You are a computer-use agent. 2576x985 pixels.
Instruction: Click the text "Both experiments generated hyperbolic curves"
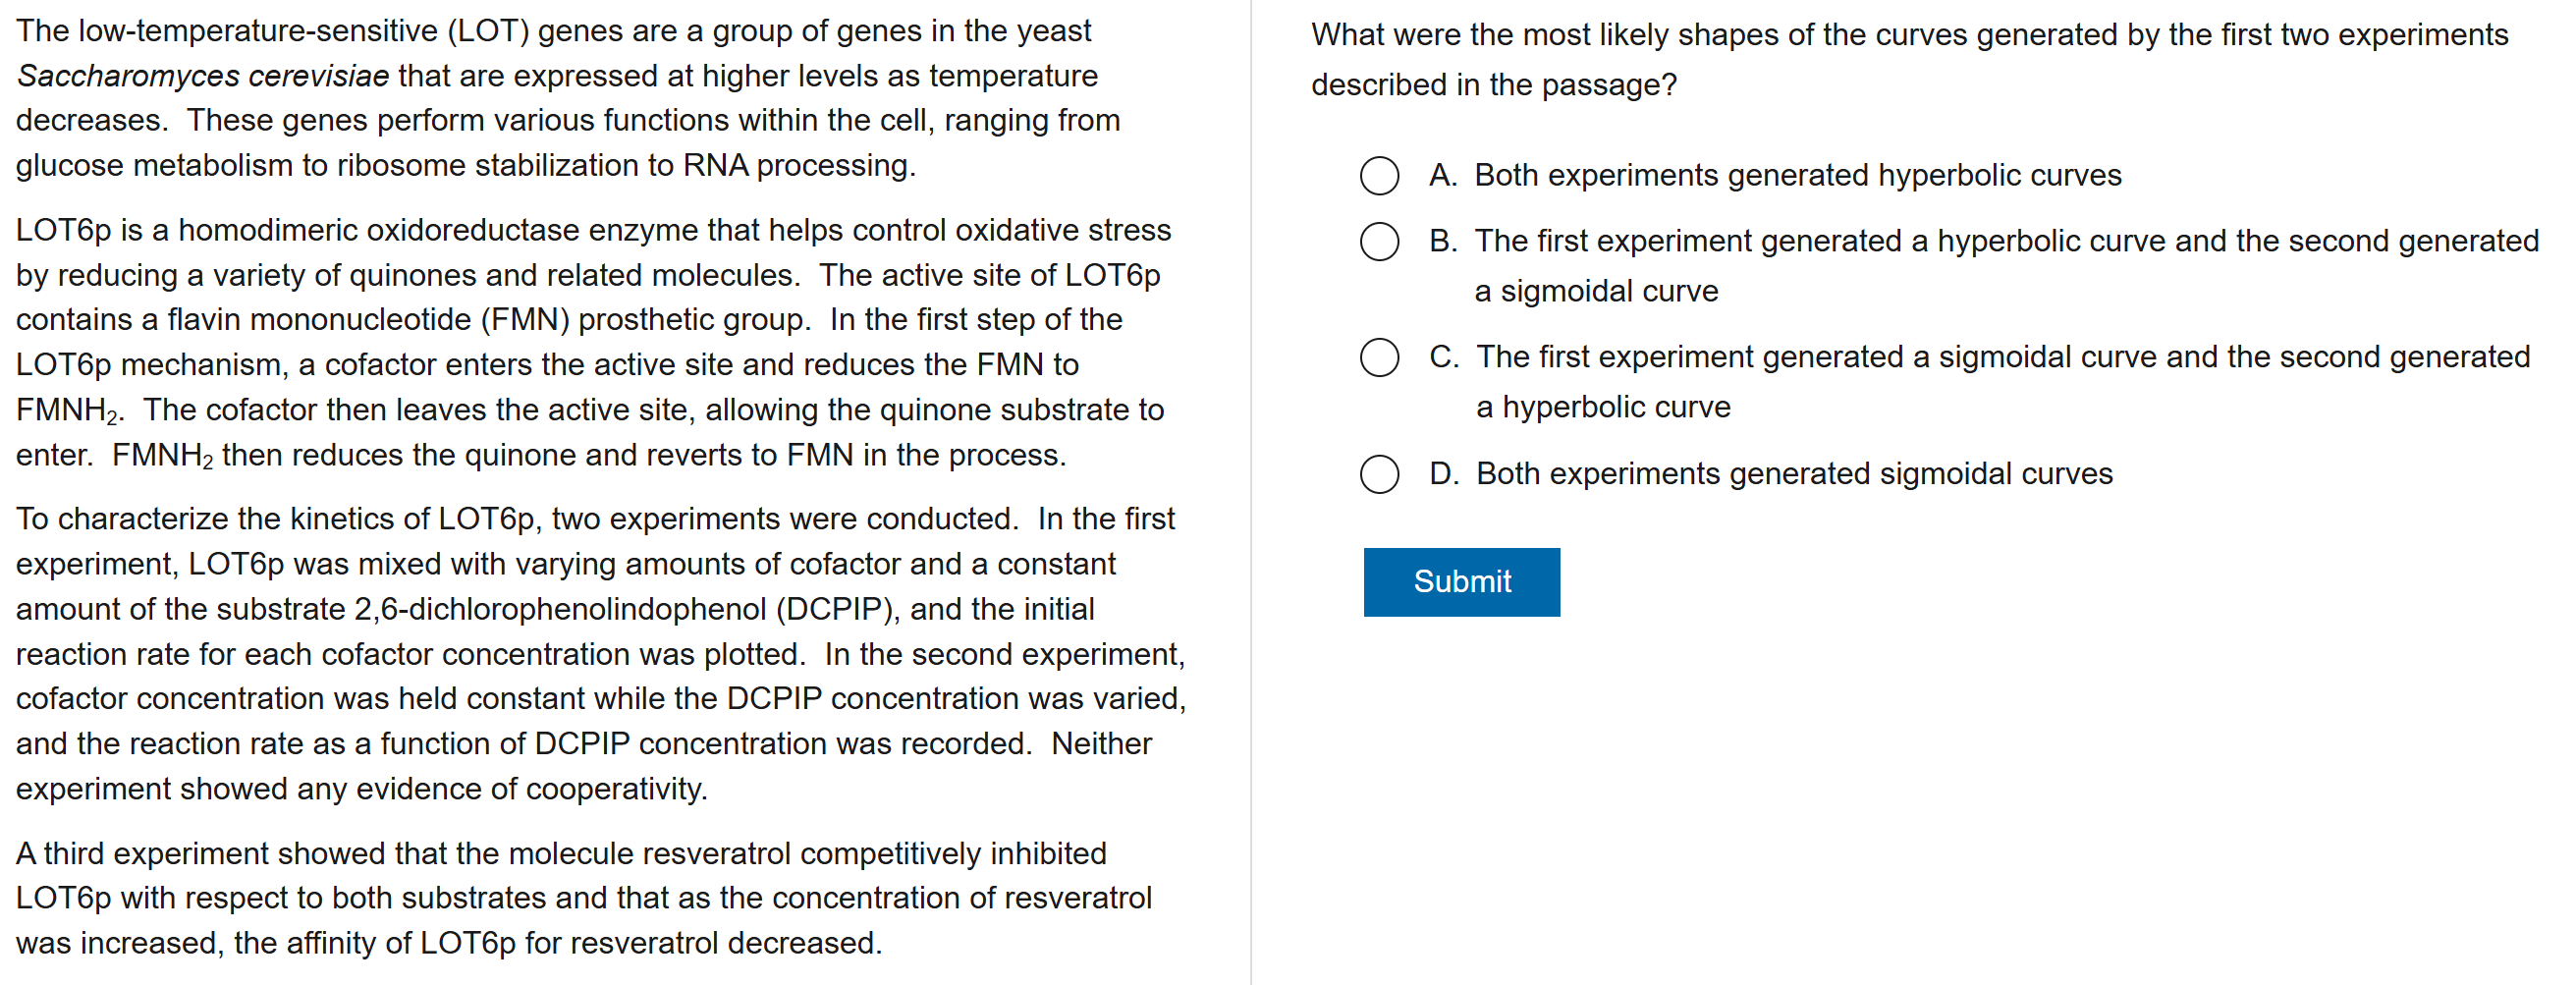(x=1797, y=175)
